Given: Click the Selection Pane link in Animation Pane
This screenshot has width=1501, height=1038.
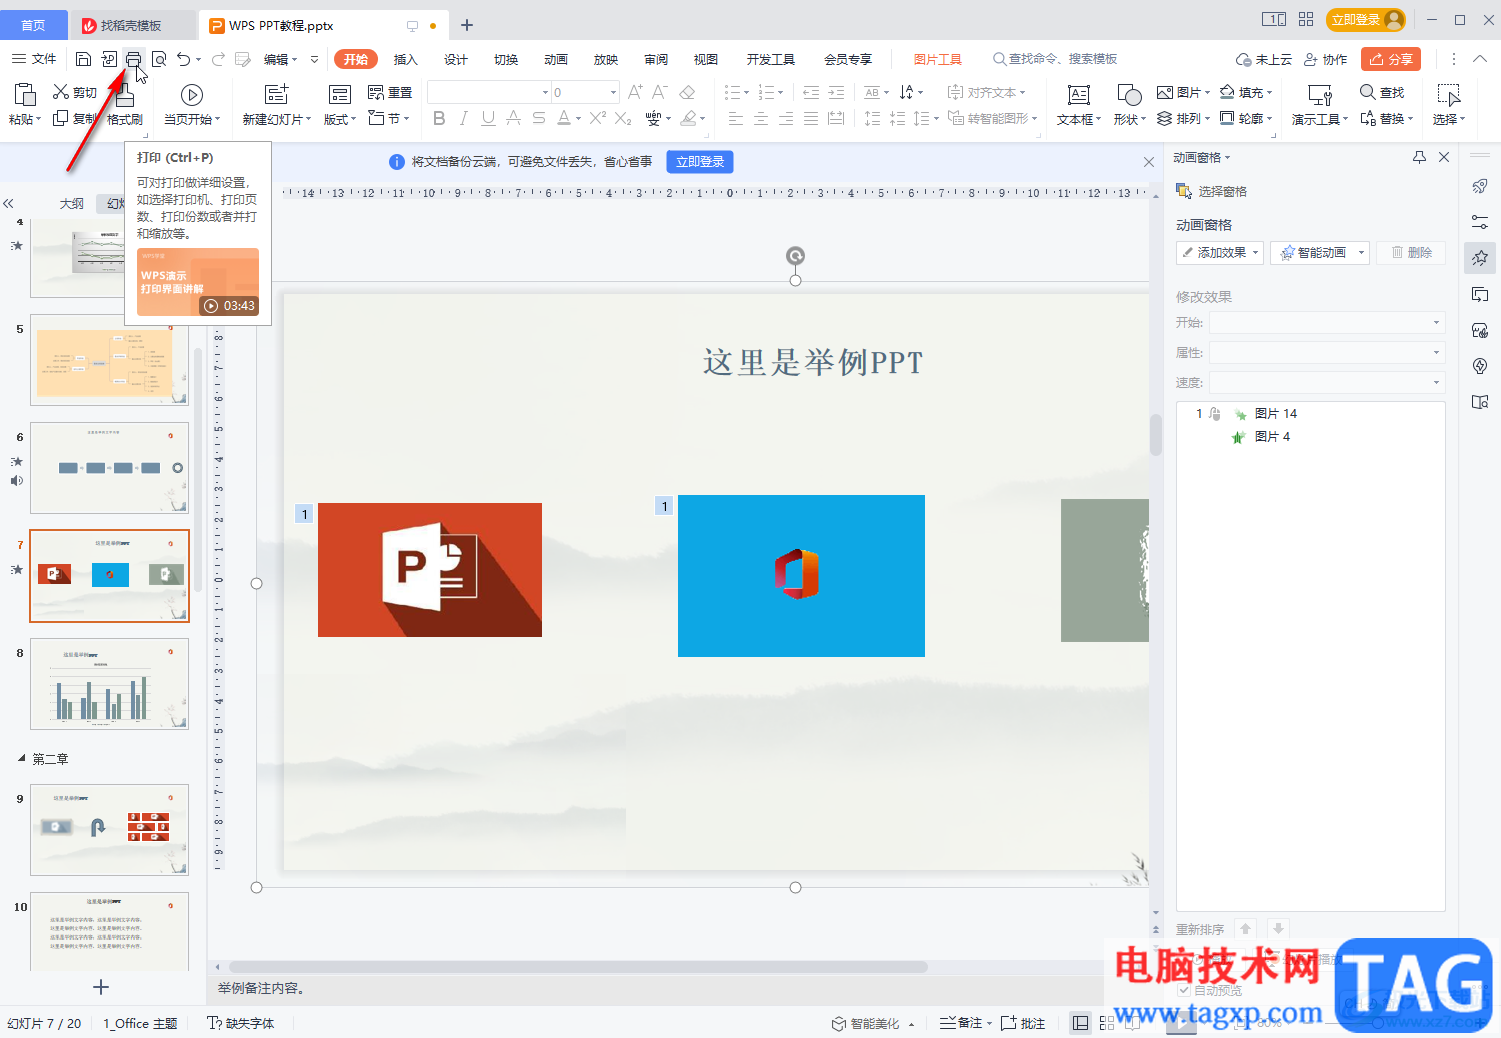Looking at the screenshot, I should pos(1212,191).
